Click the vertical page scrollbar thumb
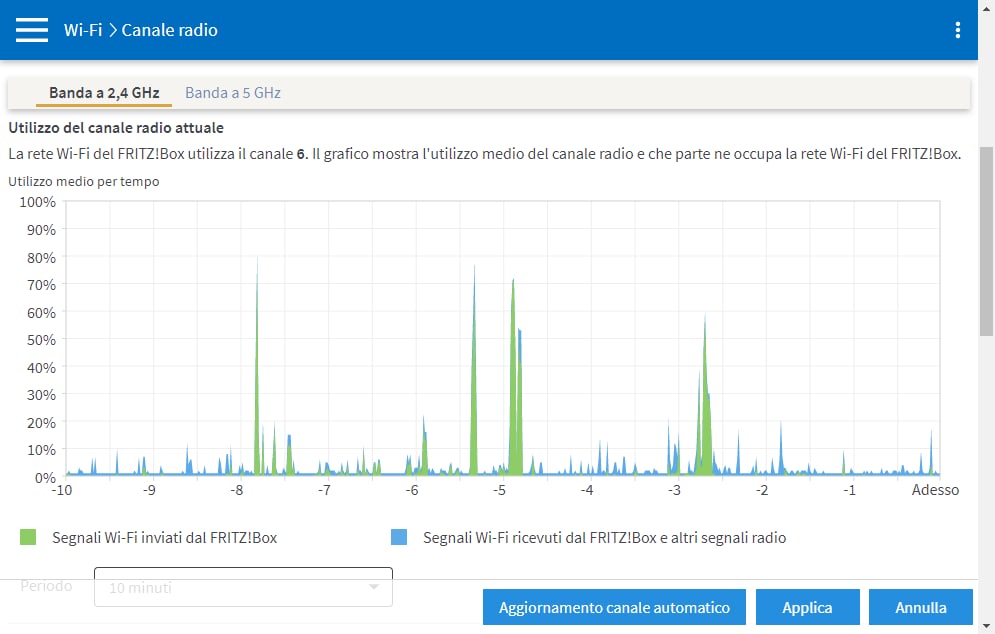 [986, 240]
